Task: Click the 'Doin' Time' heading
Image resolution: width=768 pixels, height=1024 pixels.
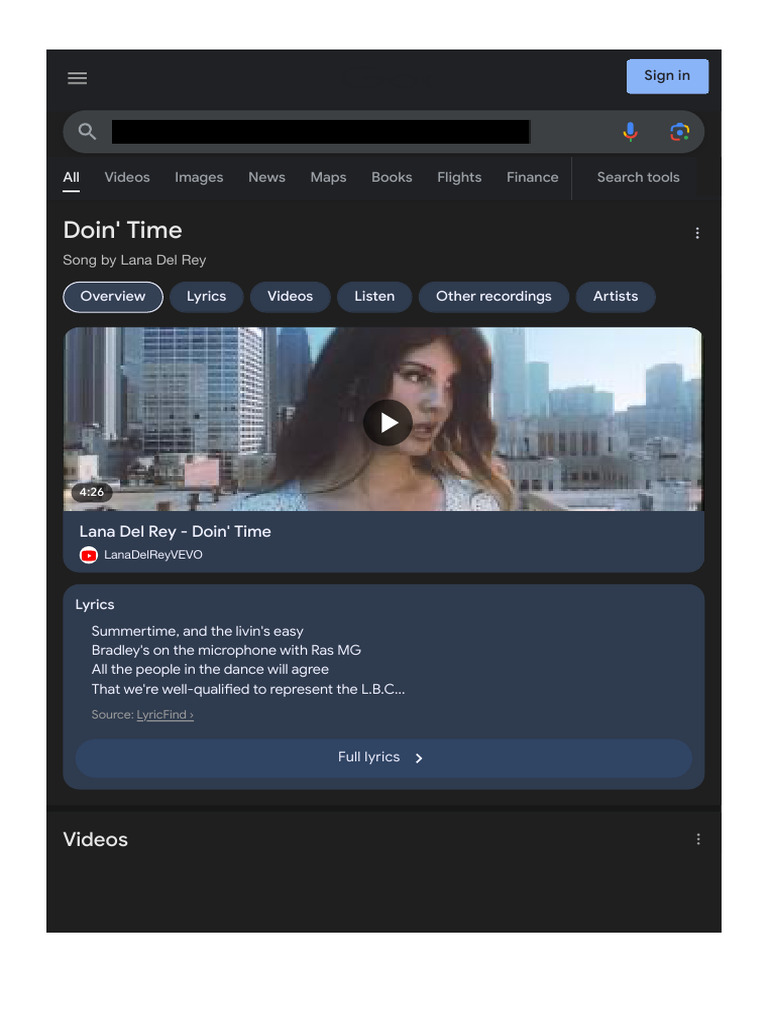Action: click(x=123, y=231)
